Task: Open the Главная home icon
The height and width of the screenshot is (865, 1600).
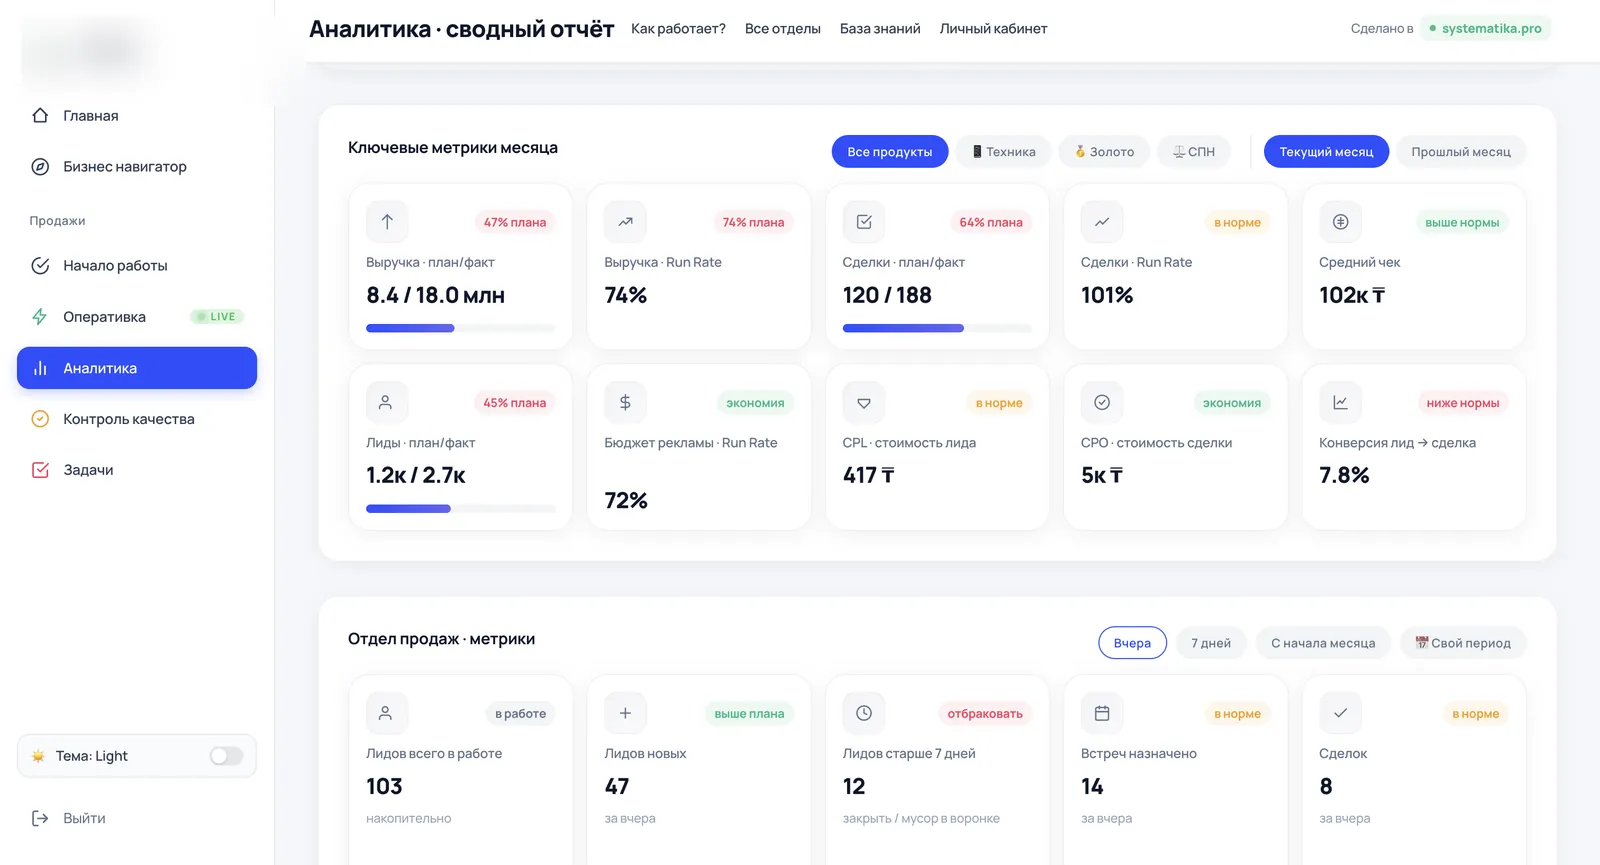Action: (40, 115)
